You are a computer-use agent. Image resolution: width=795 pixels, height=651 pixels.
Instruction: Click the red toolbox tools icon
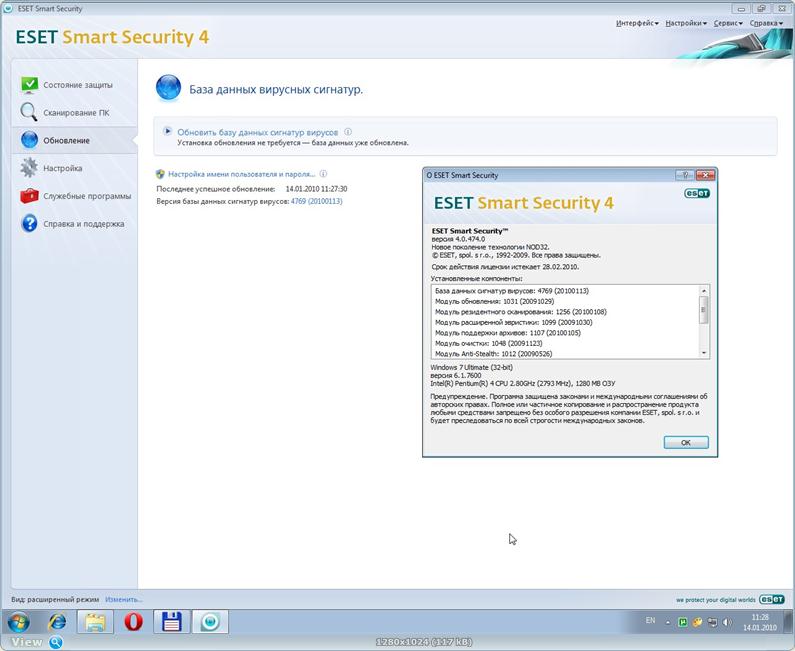click(x=29, y=195)
